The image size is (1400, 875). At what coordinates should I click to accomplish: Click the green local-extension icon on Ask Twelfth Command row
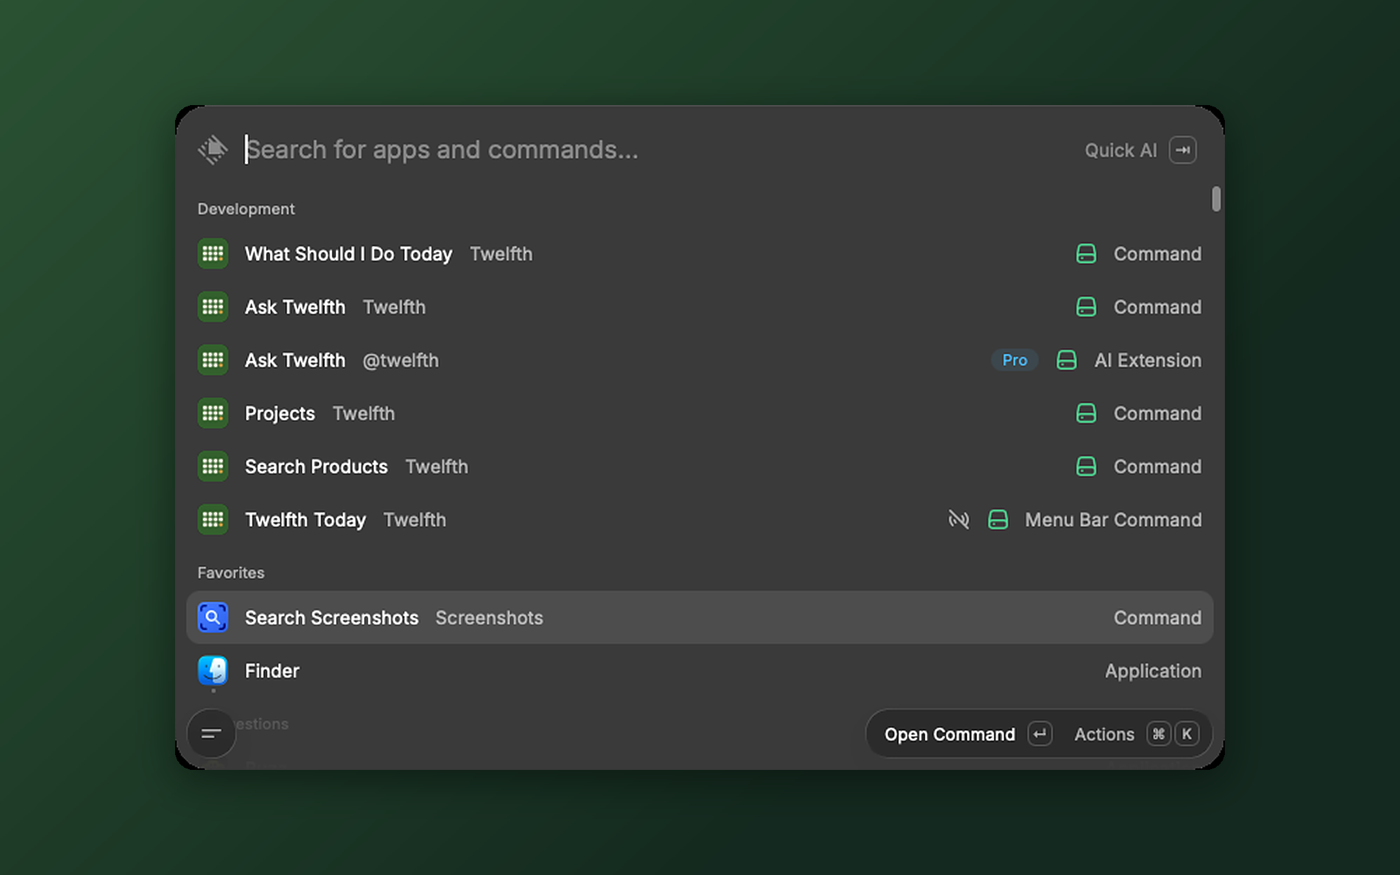click(1086, 307)
